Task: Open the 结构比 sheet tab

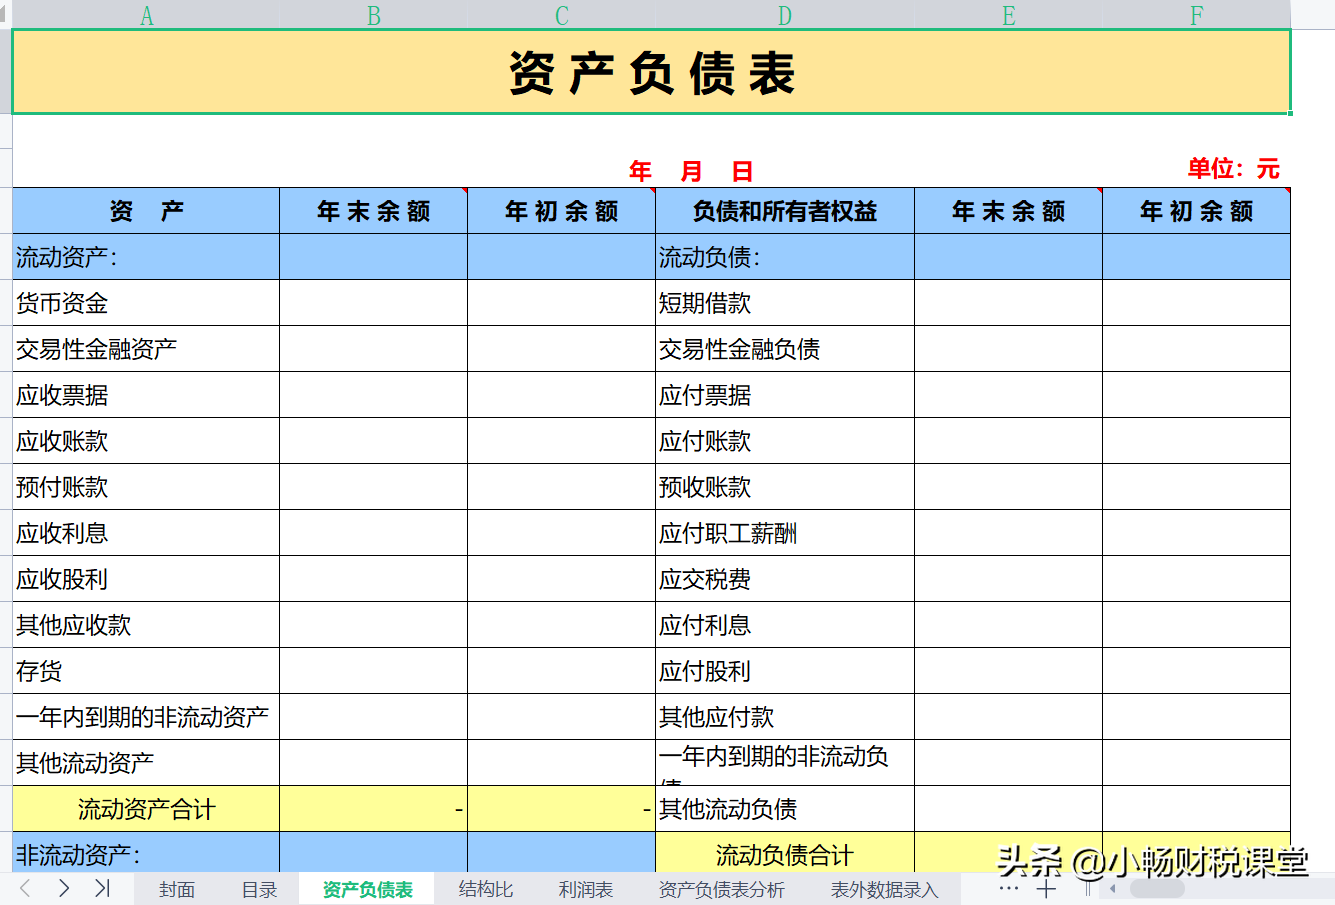Action: pyautogui.click(x=486, y=890)
